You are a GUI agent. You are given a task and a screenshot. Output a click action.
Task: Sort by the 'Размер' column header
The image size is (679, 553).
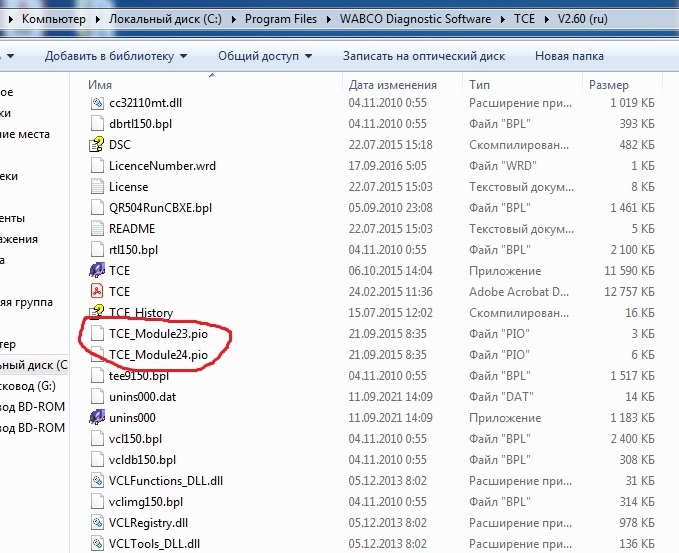609,85
